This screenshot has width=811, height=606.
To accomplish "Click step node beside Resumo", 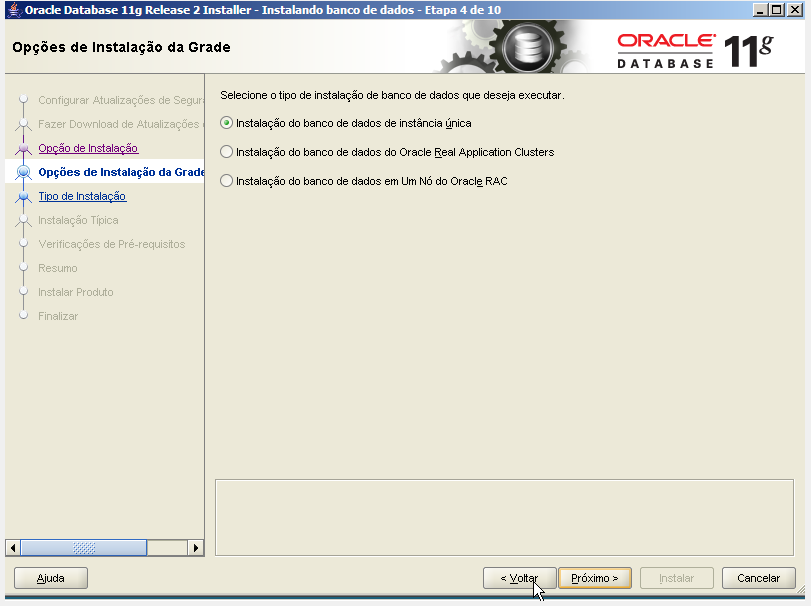I will [23, 267].
